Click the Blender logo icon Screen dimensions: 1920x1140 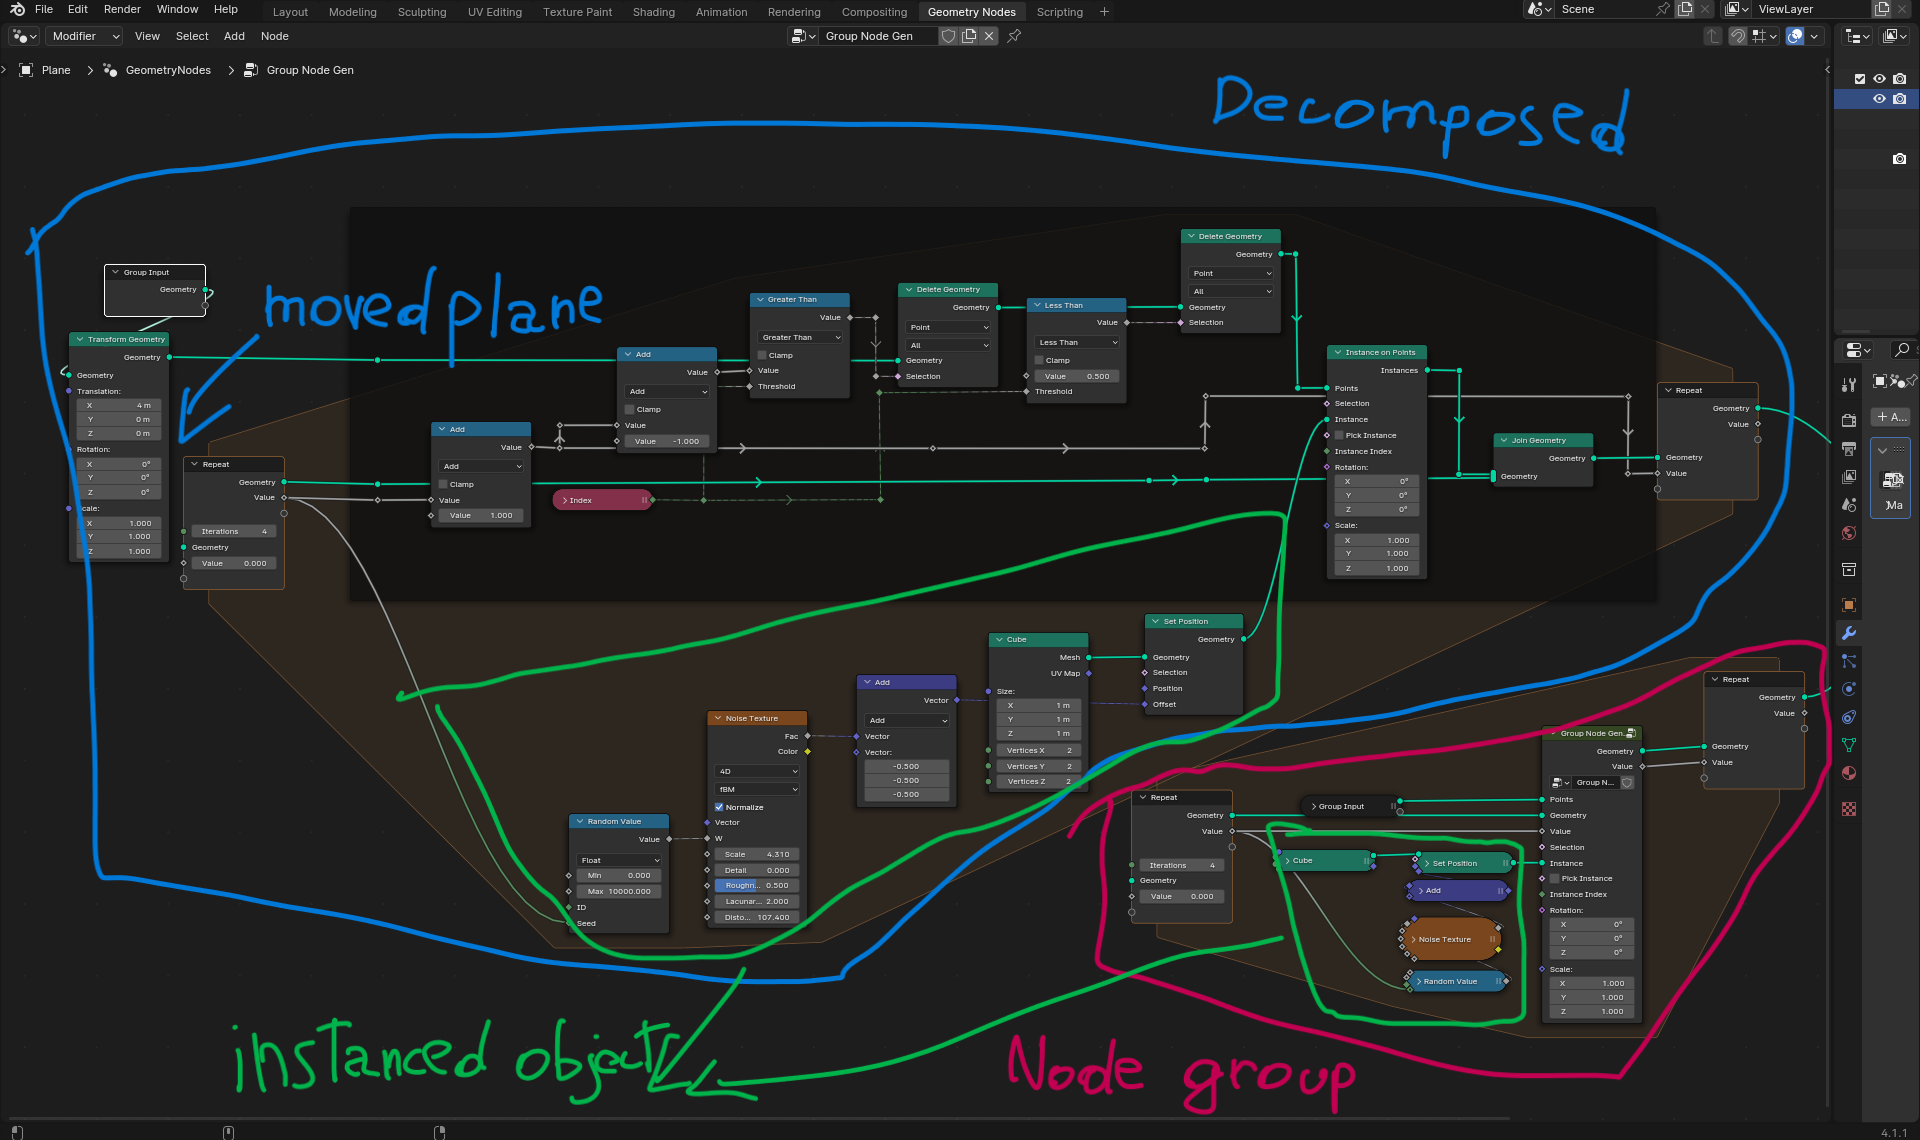pyautogui.click(x=17, y=9)
